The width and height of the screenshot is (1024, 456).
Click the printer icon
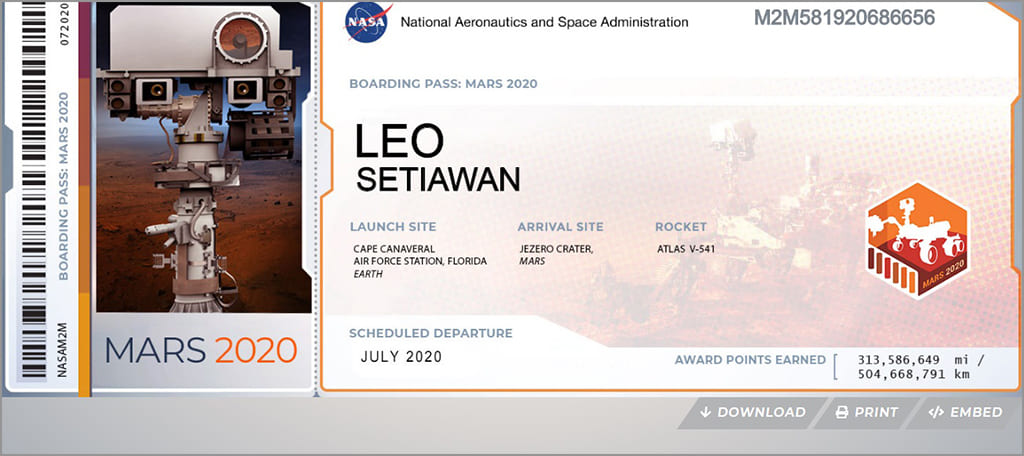click(x=842, y=412)
